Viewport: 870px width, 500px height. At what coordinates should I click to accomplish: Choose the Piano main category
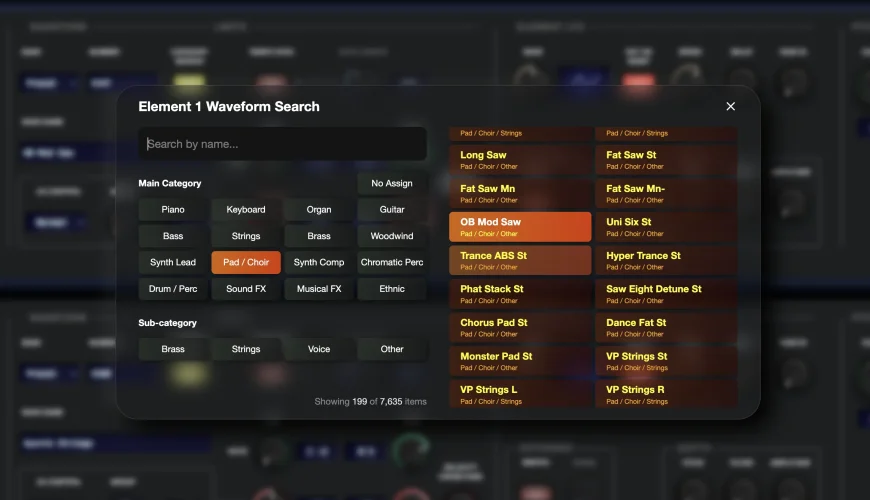[173, 210]
